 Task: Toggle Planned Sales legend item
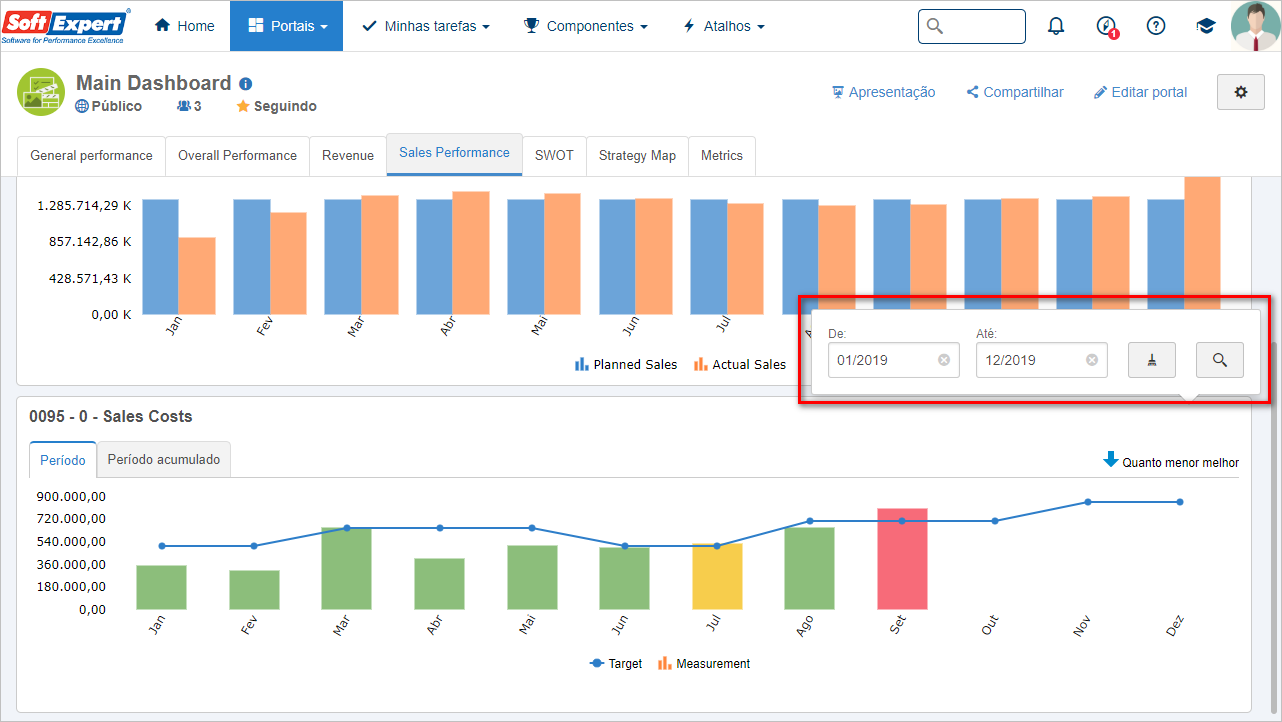(x=626, y=365)
